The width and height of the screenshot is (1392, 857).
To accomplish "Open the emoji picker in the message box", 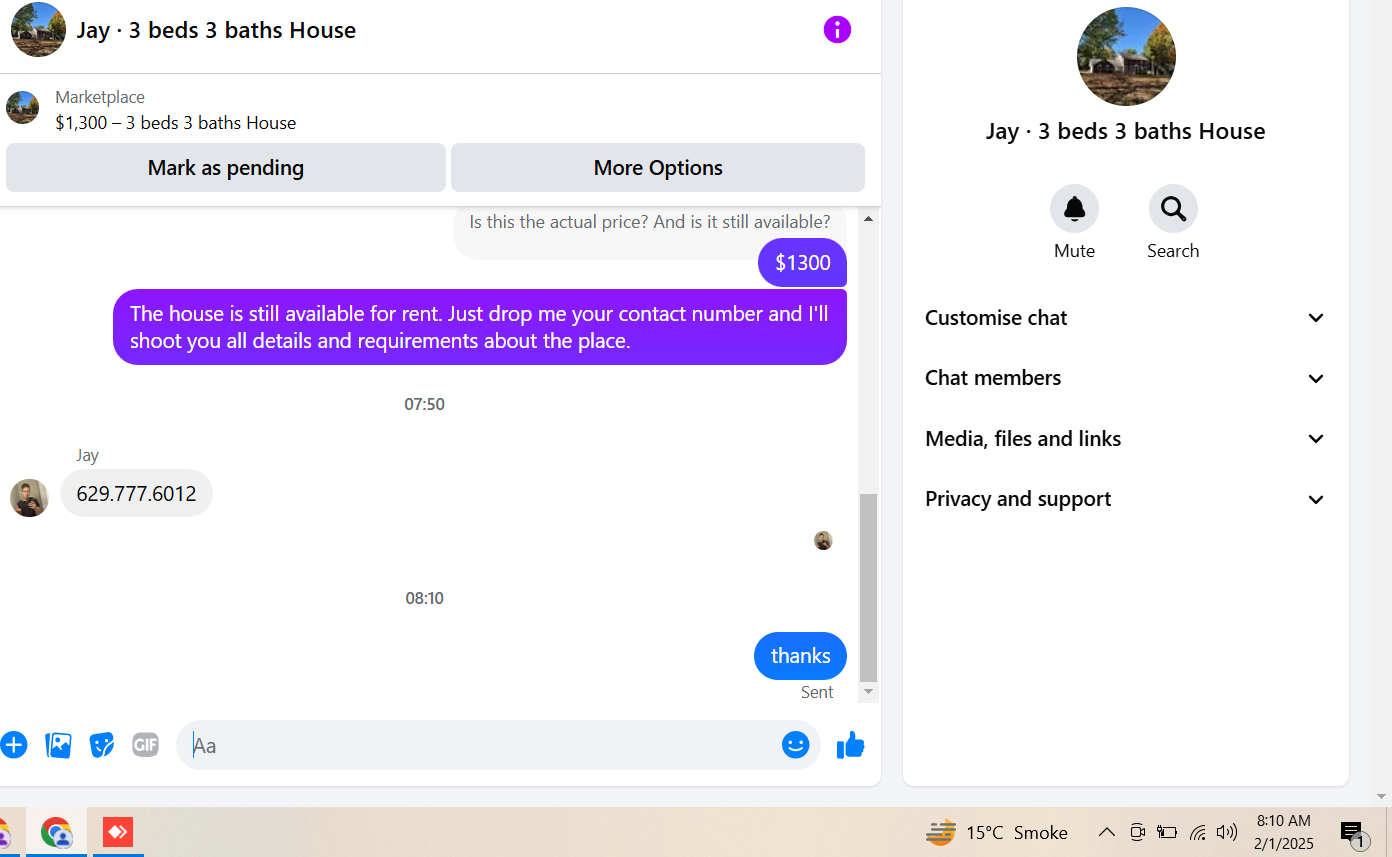I will [x=795, y=745].
